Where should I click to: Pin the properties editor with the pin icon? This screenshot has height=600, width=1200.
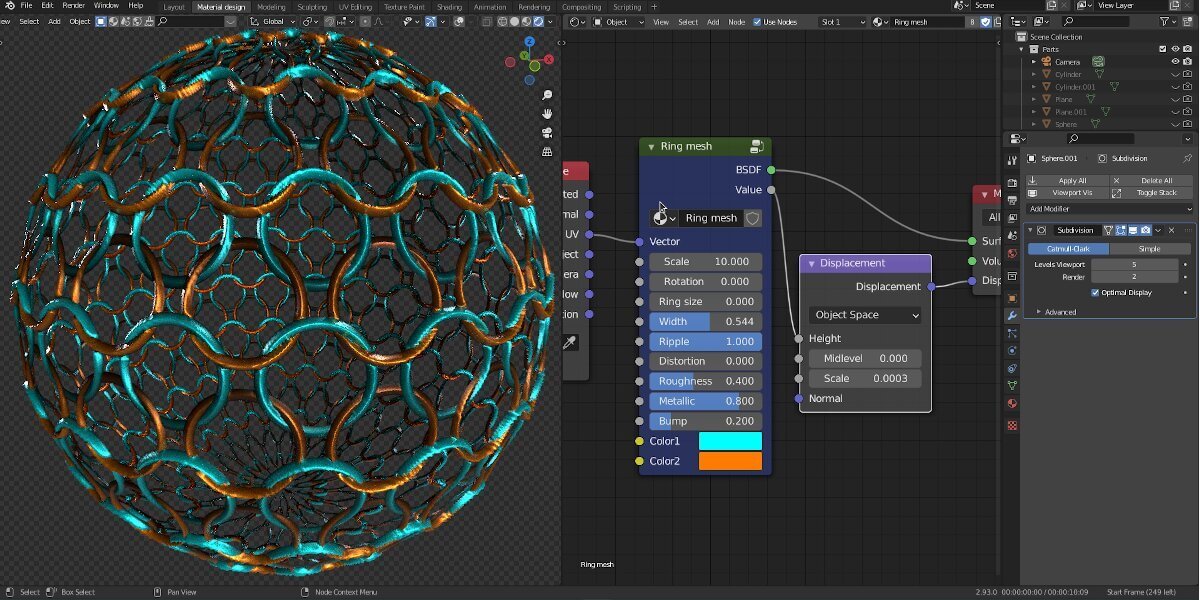click(1187, 158)
